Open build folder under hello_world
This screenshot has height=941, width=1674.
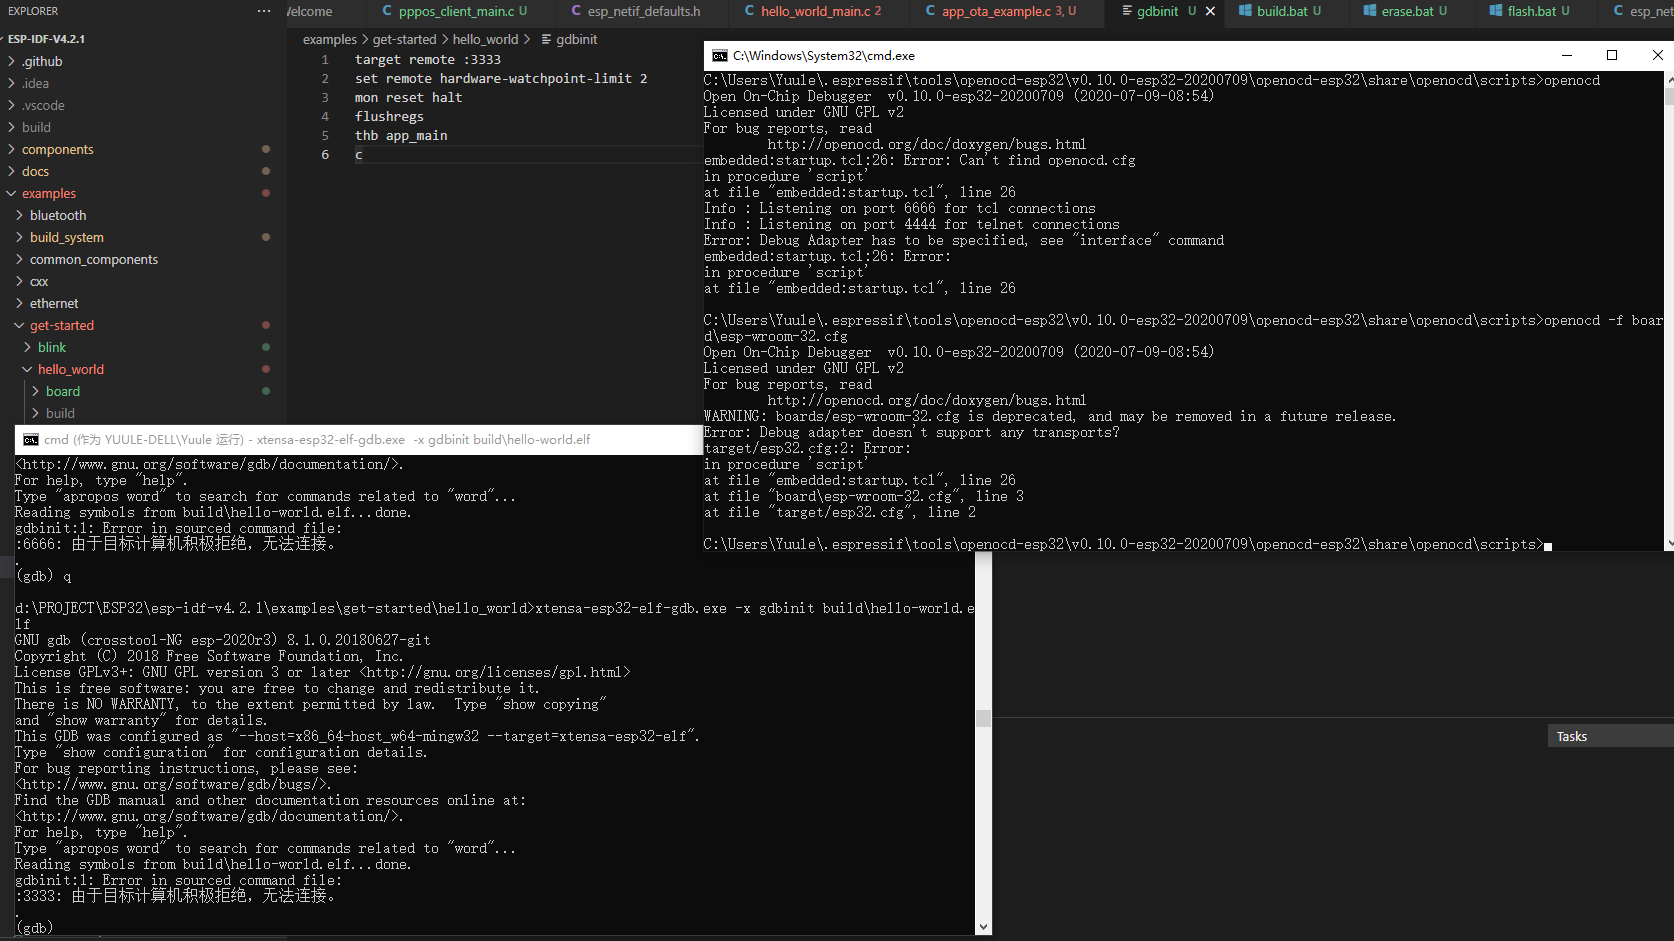pyautogui.click(x=60, y=413)
